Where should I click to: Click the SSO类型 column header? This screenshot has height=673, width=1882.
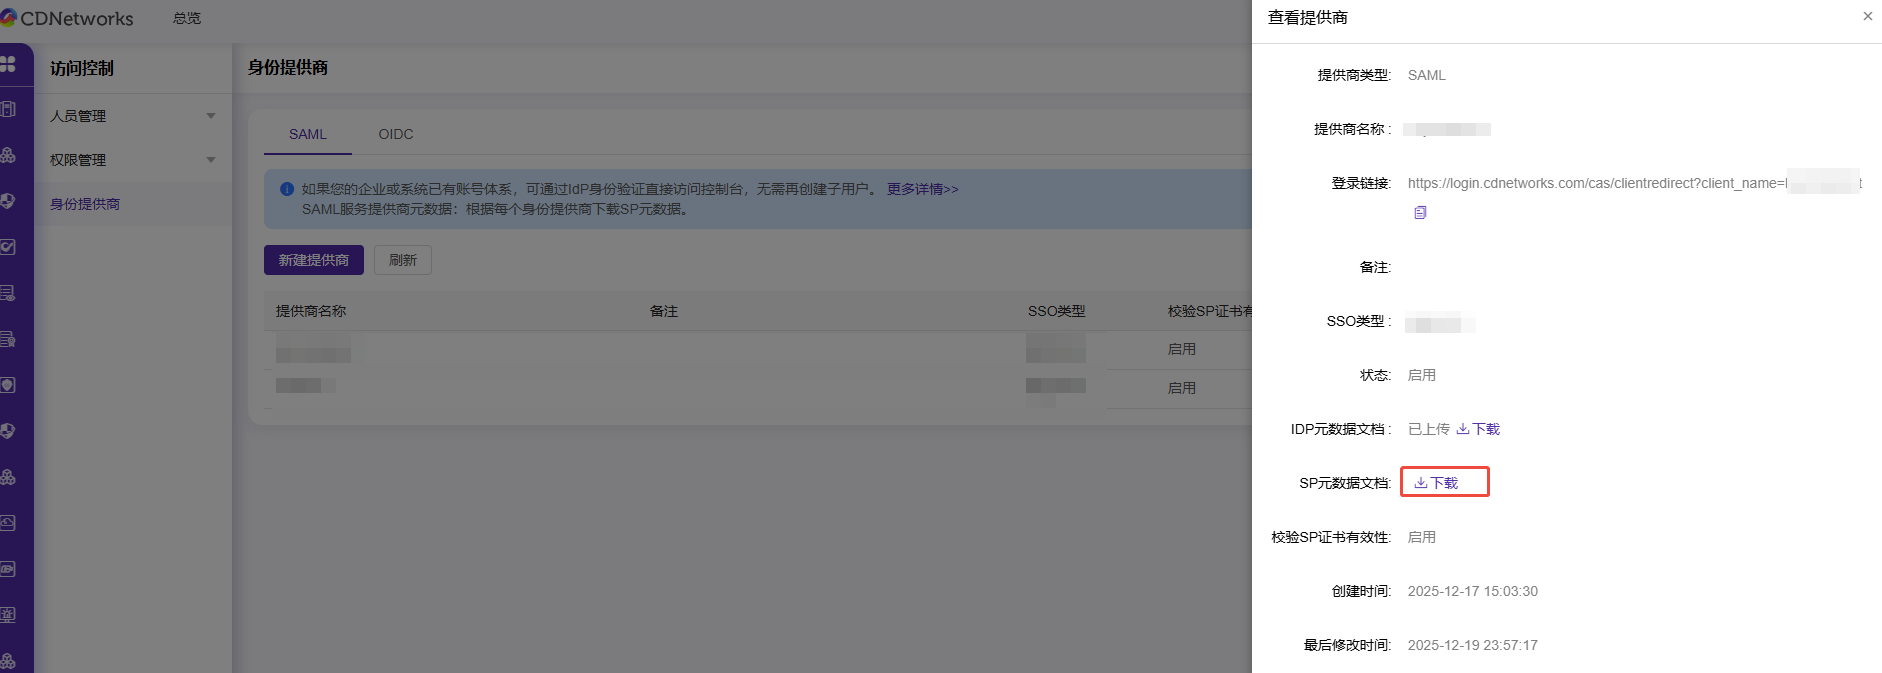(1056, 311)
